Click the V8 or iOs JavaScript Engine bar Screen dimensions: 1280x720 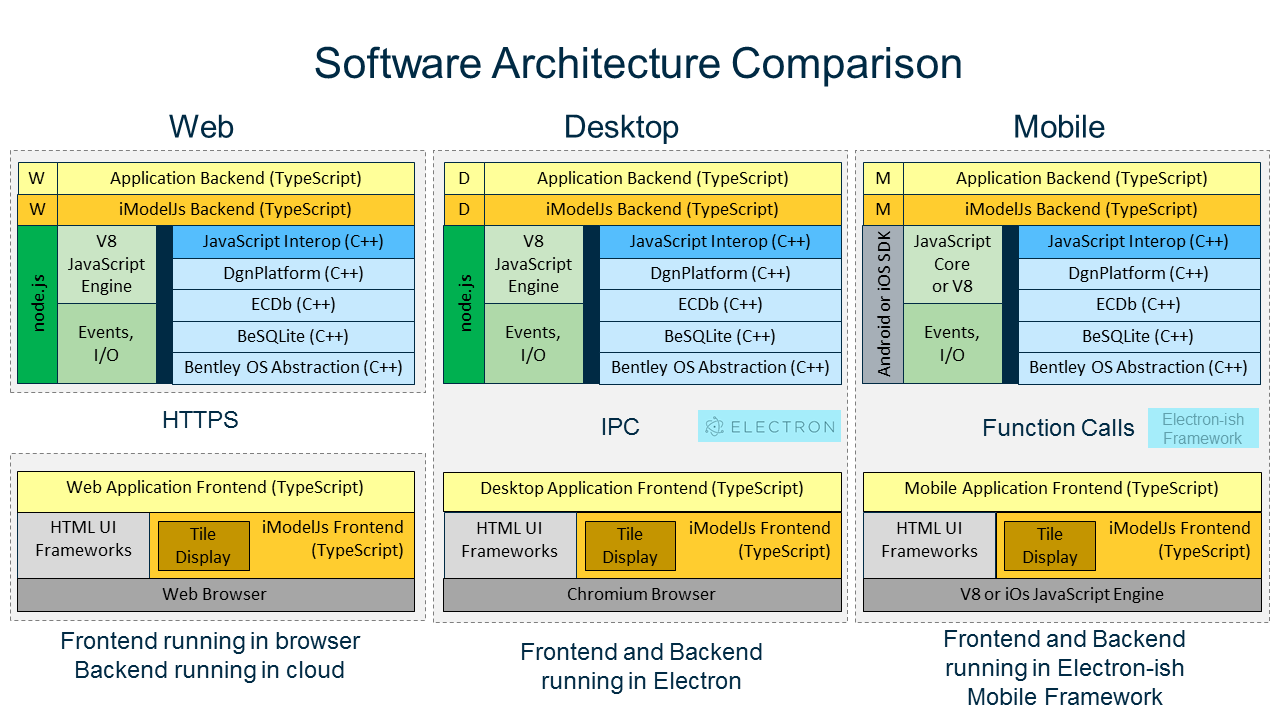click(x=1062, y=594)
